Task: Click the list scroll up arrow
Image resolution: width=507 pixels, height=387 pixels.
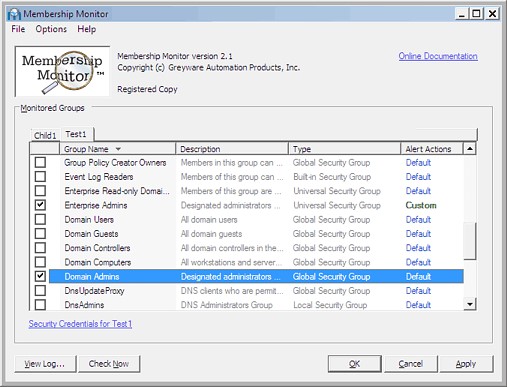Action: tap(470, 149)
